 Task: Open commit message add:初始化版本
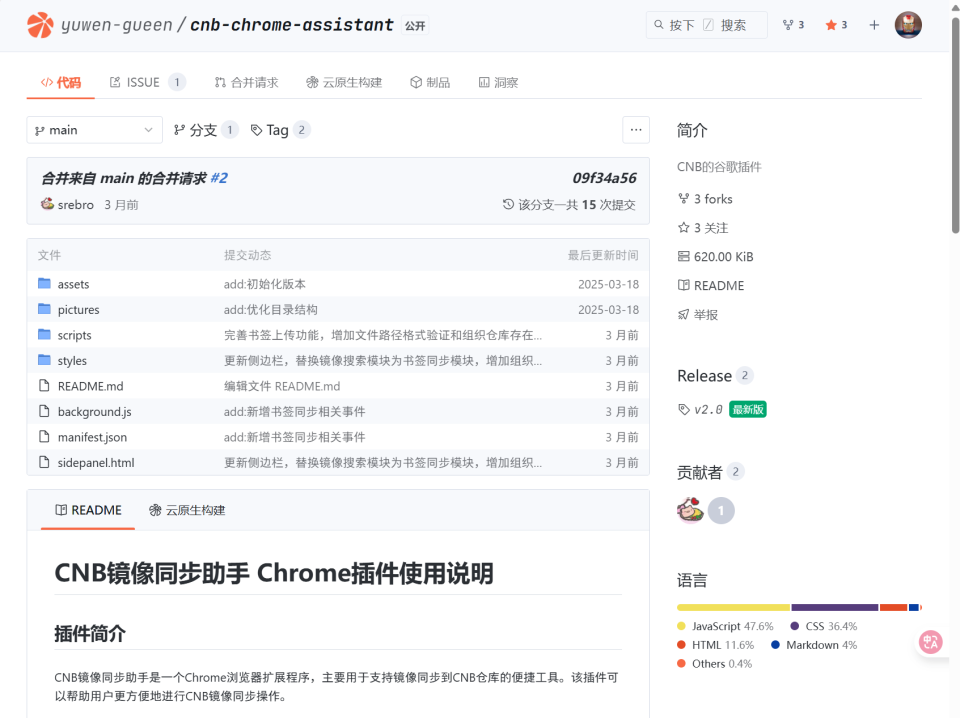click(x=264, y=284)
